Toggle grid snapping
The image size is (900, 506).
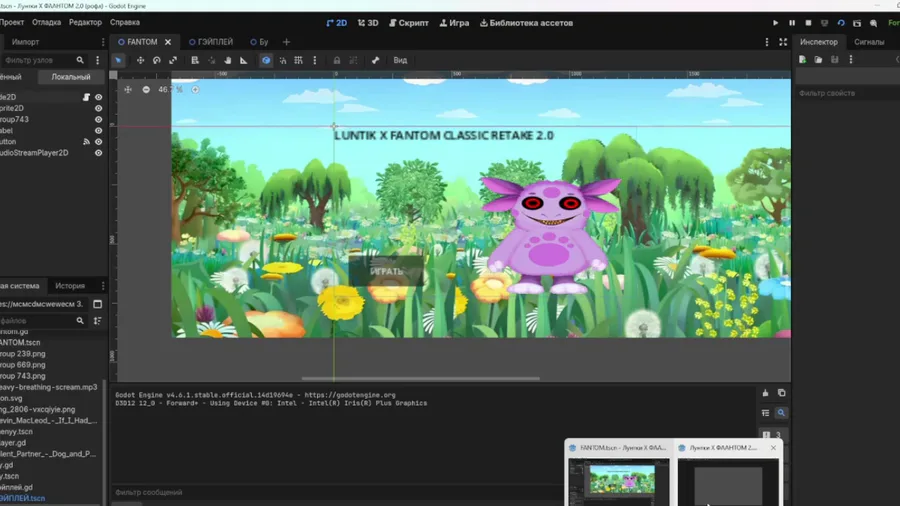[298, 60]
